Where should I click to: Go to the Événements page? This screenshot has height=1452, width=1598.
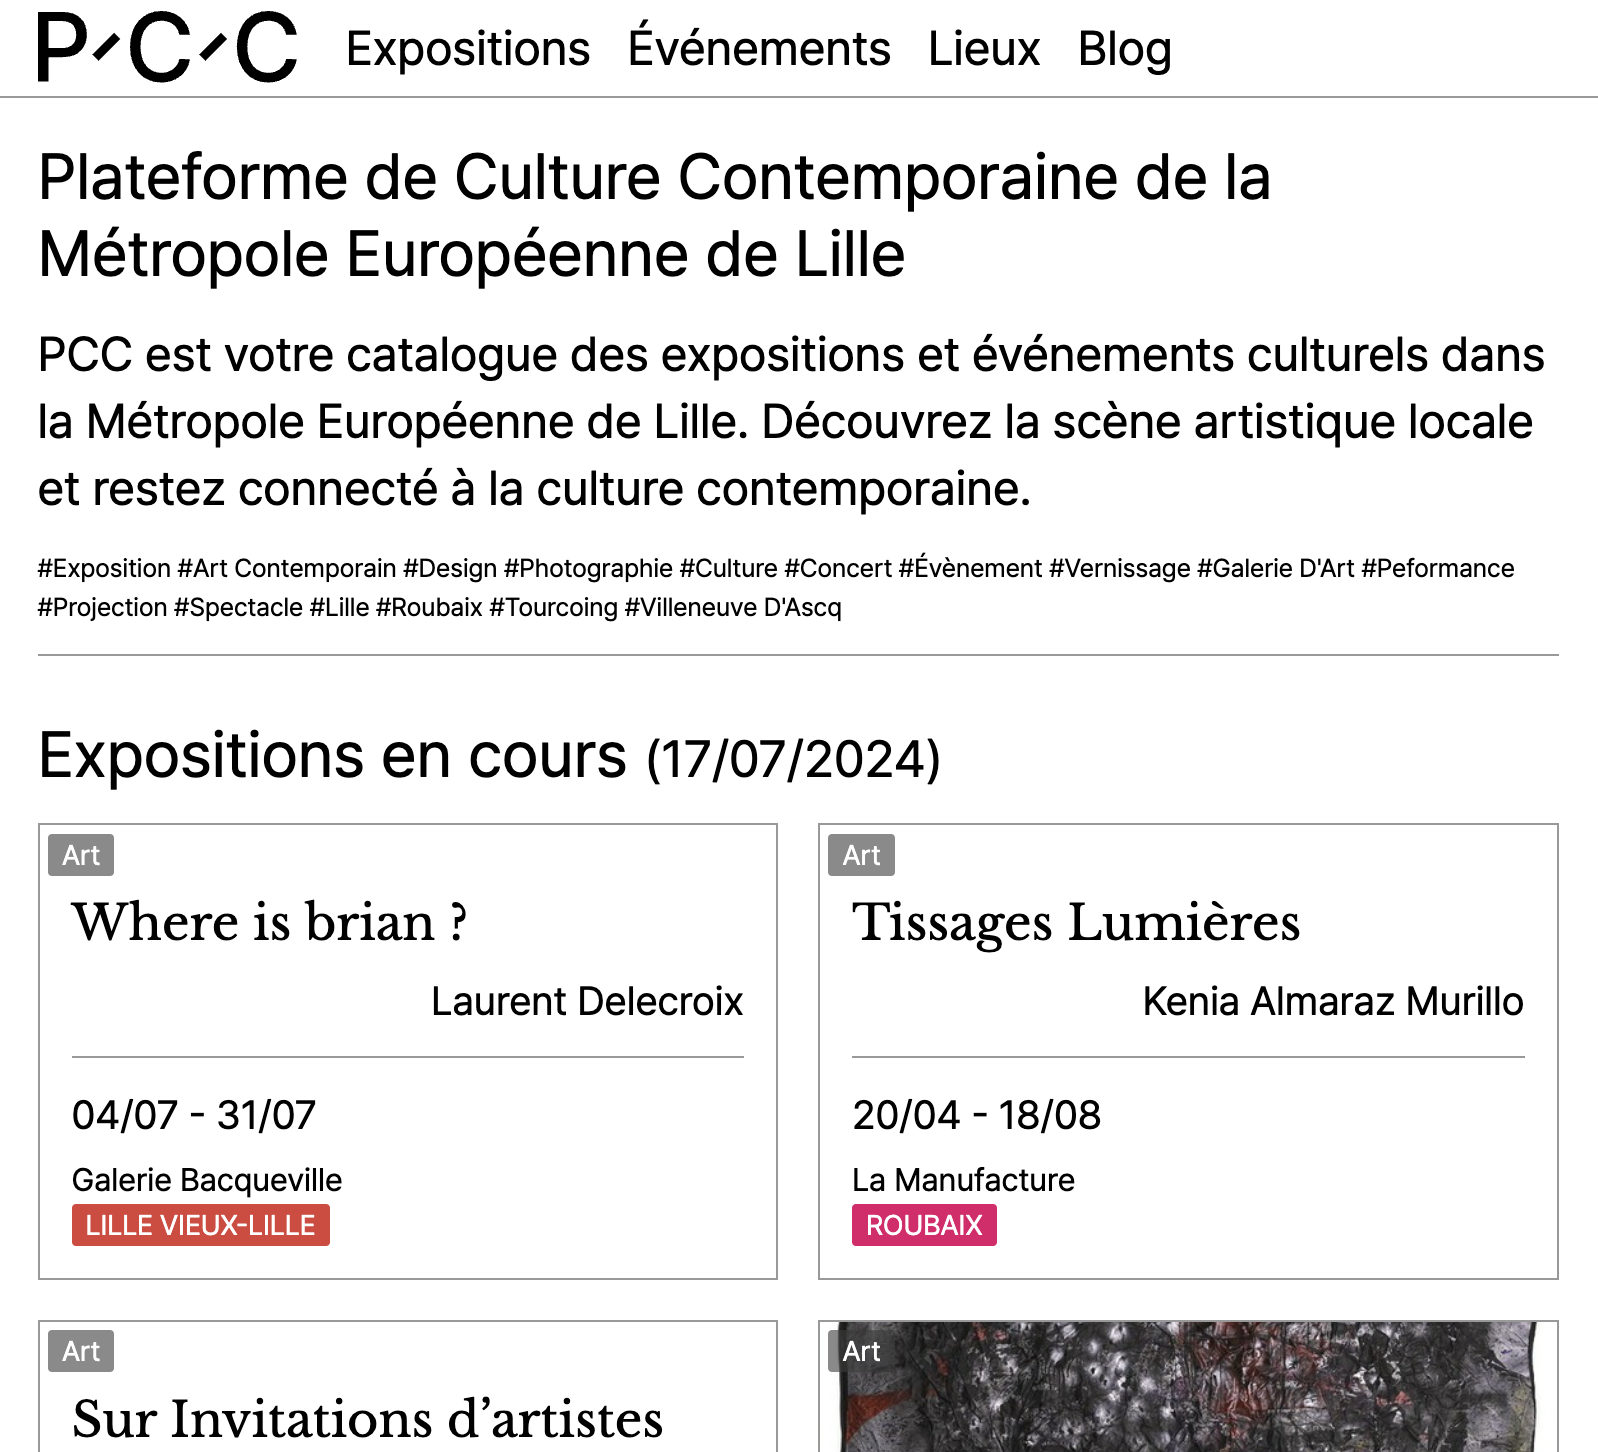coord(759,49)
